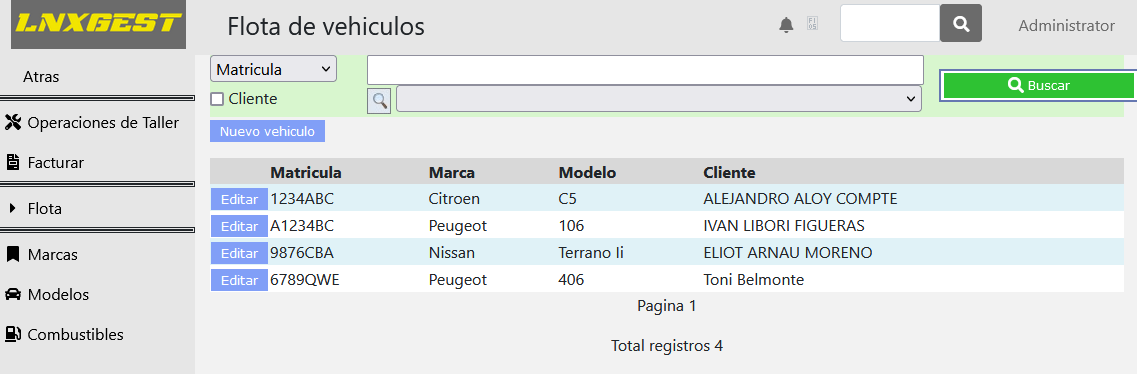Viewport: 1137px width, 374px height.
Task: Edit the vehicle 9876CBA row
Action: pos(239,253)
